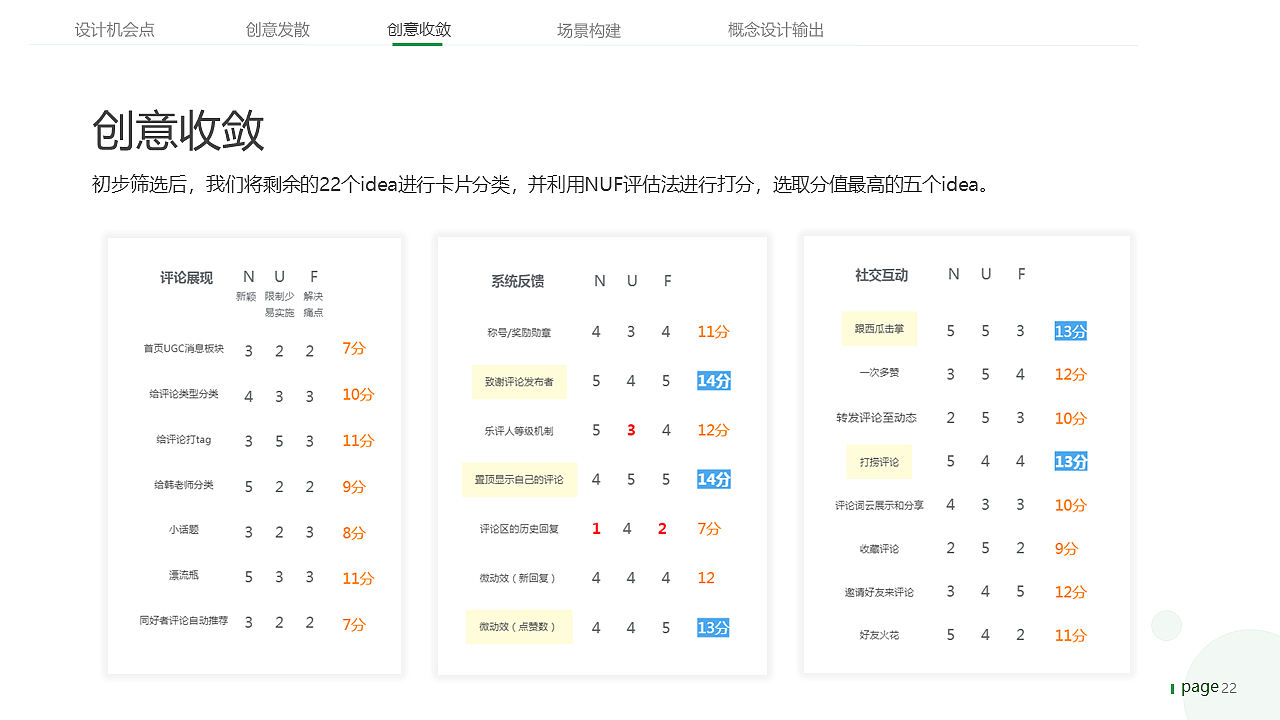Open the 概念设计输出 tab
The width and height of the screenshot is (1280, 720).
point(776,30)
